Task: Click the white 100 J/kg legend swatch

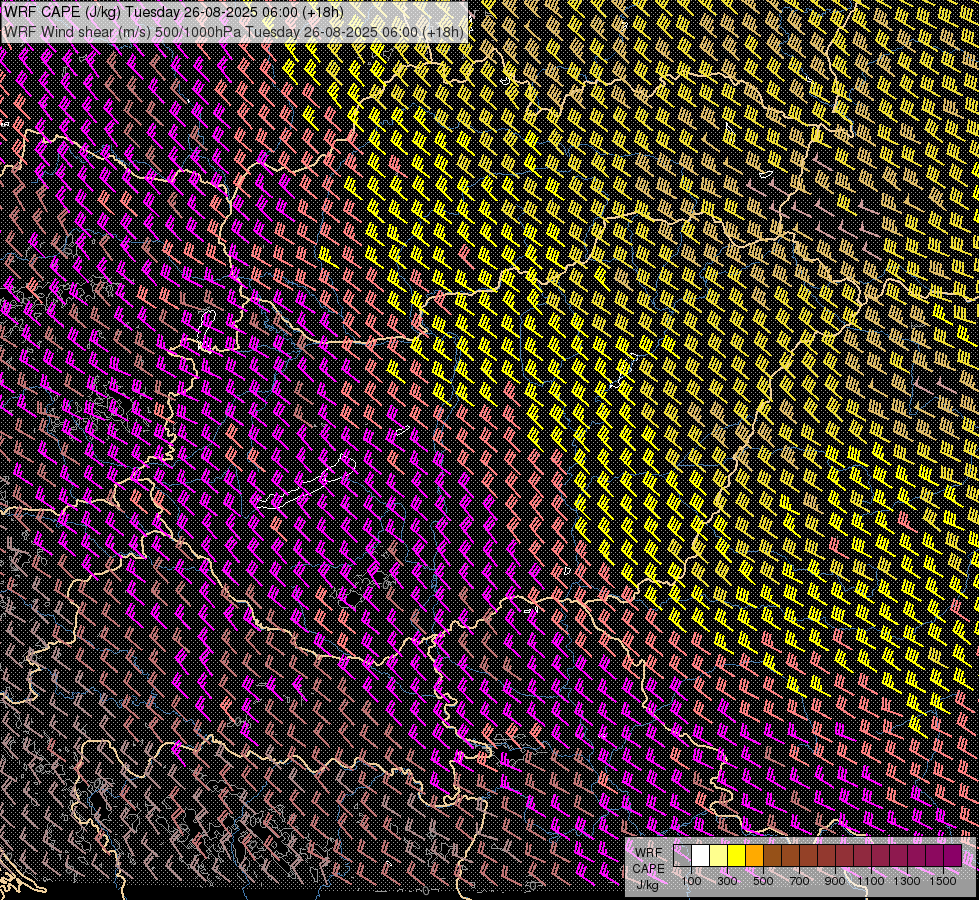Action: [701, 856]
